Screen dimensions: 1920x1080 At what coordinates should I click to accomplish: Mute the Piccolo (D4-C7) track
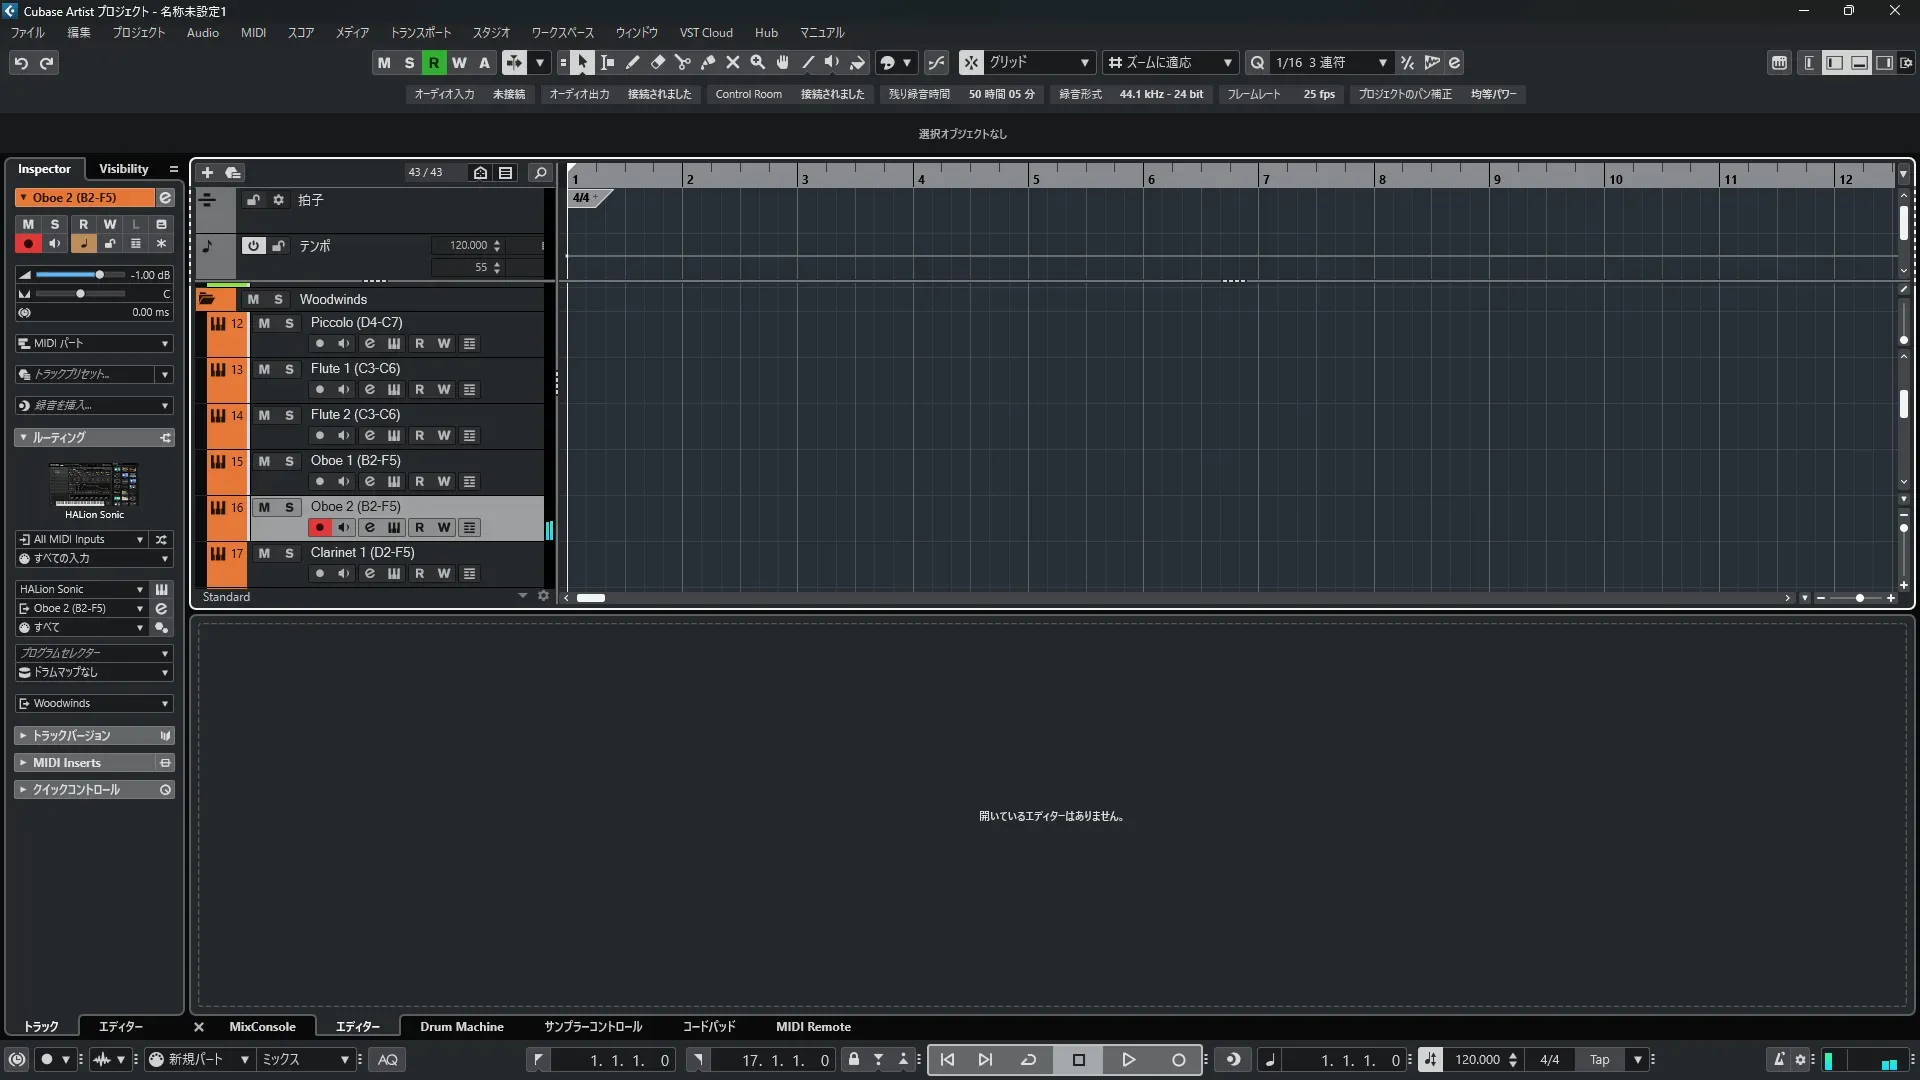click(x=264, y=323)
